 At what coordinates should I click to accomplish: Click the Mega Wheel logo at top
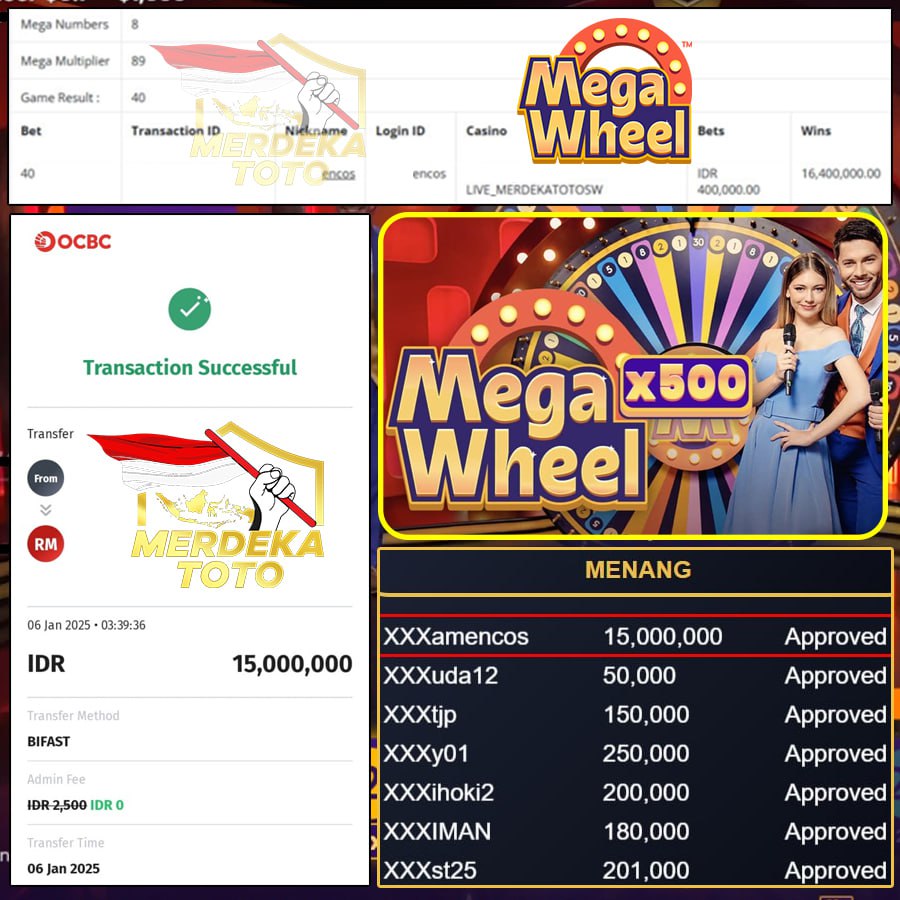click(606, 92)
